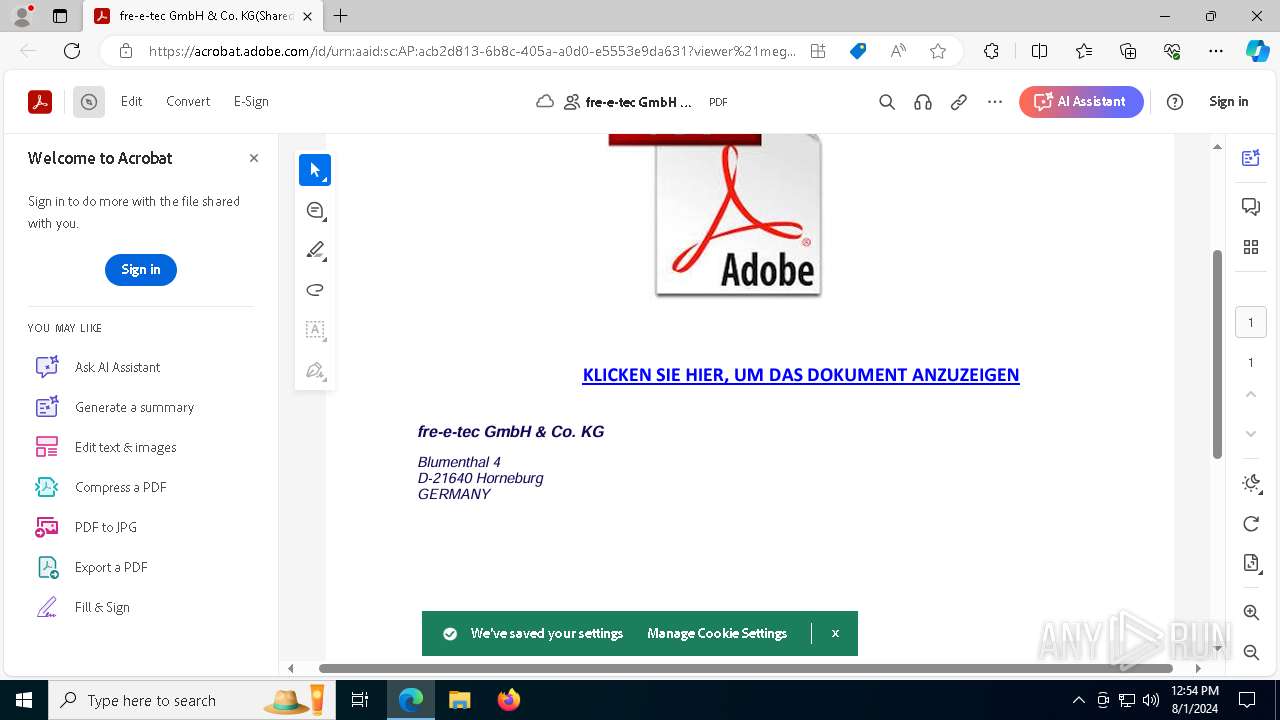Close the fre-e-tec GmbH browser tab
The image size is (1280, 720).
pyautogui.click(x=307, y=16)
